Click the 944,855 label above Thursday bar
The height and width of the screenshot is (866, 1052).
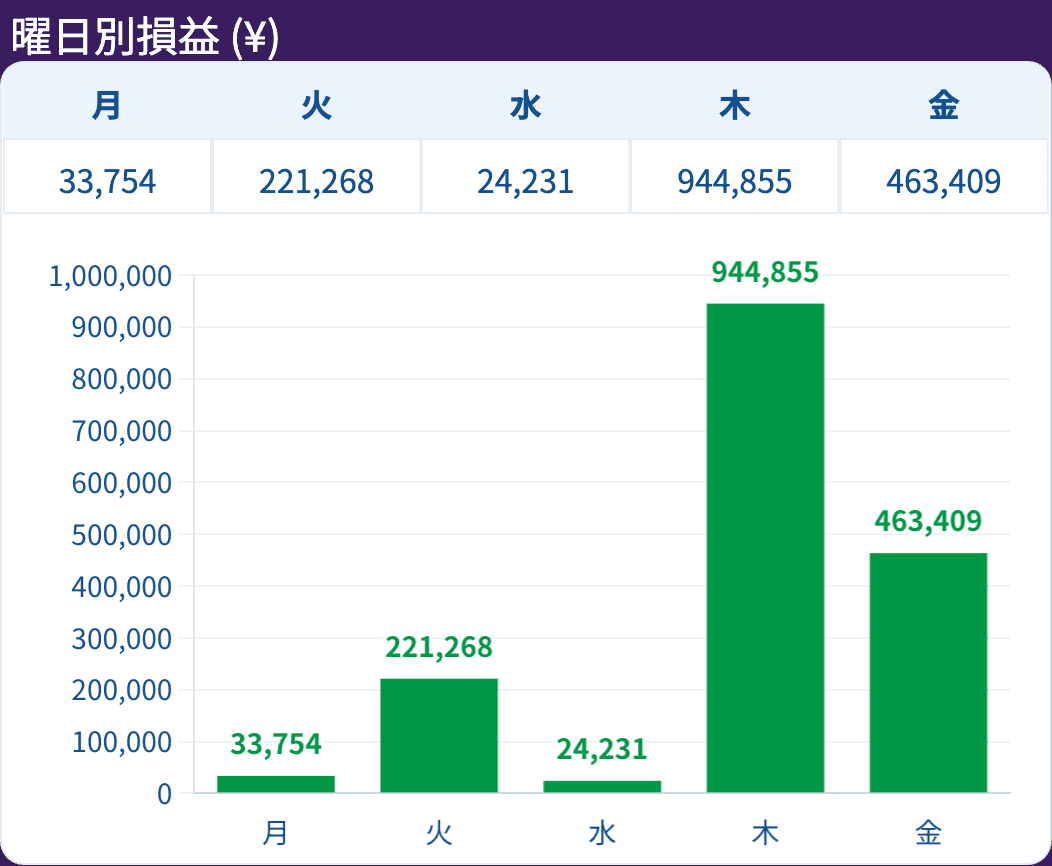pos(765,272)
